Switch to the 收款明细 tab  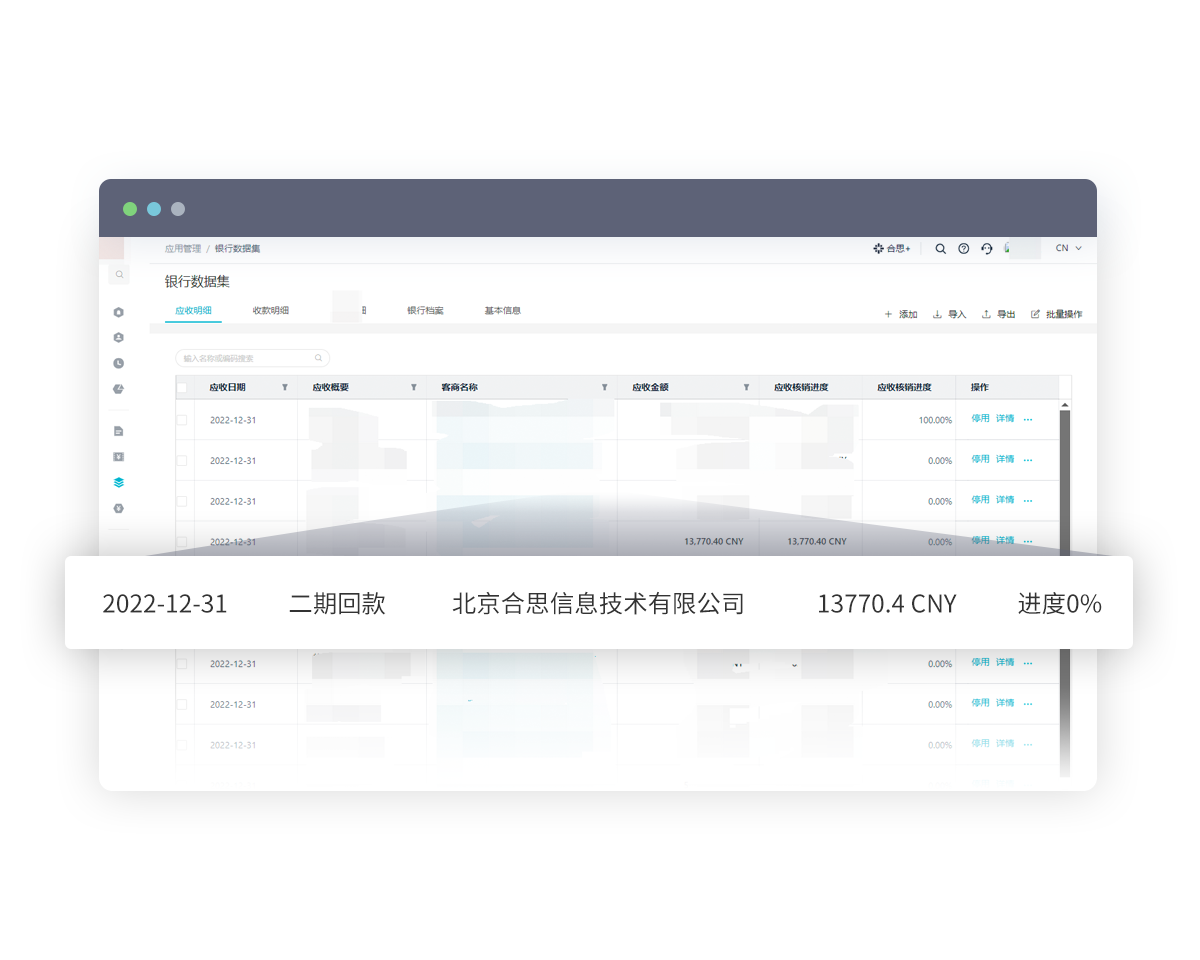coord(271,311)
